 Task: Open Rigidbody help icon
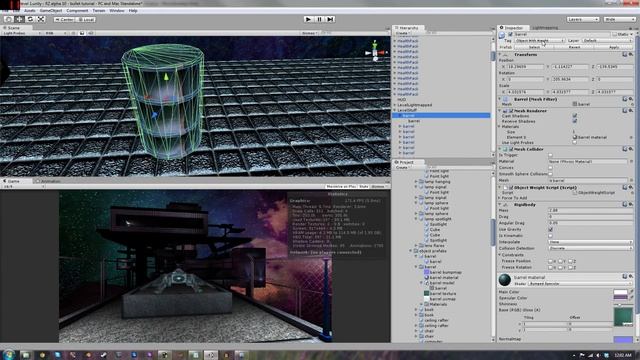(x=624, y=204)
